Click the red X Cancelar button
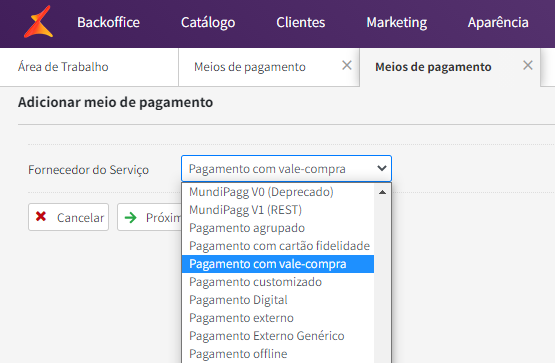This screenshot has width=555, height=363. tap(69, 217)
